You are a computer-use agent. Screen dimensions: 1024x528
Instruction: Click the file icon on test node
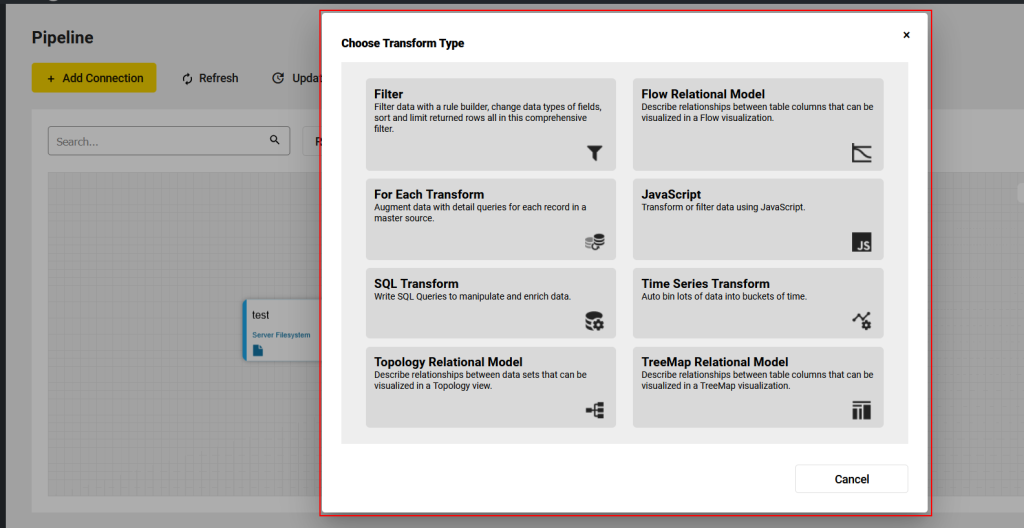coord(258,350)
